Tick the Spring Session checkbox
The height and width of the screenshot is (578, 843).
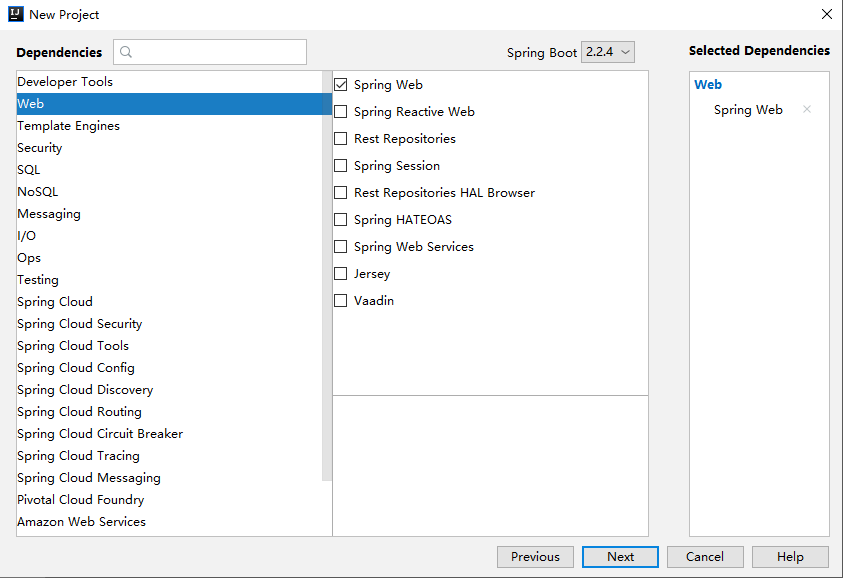(x=340, y=165)
